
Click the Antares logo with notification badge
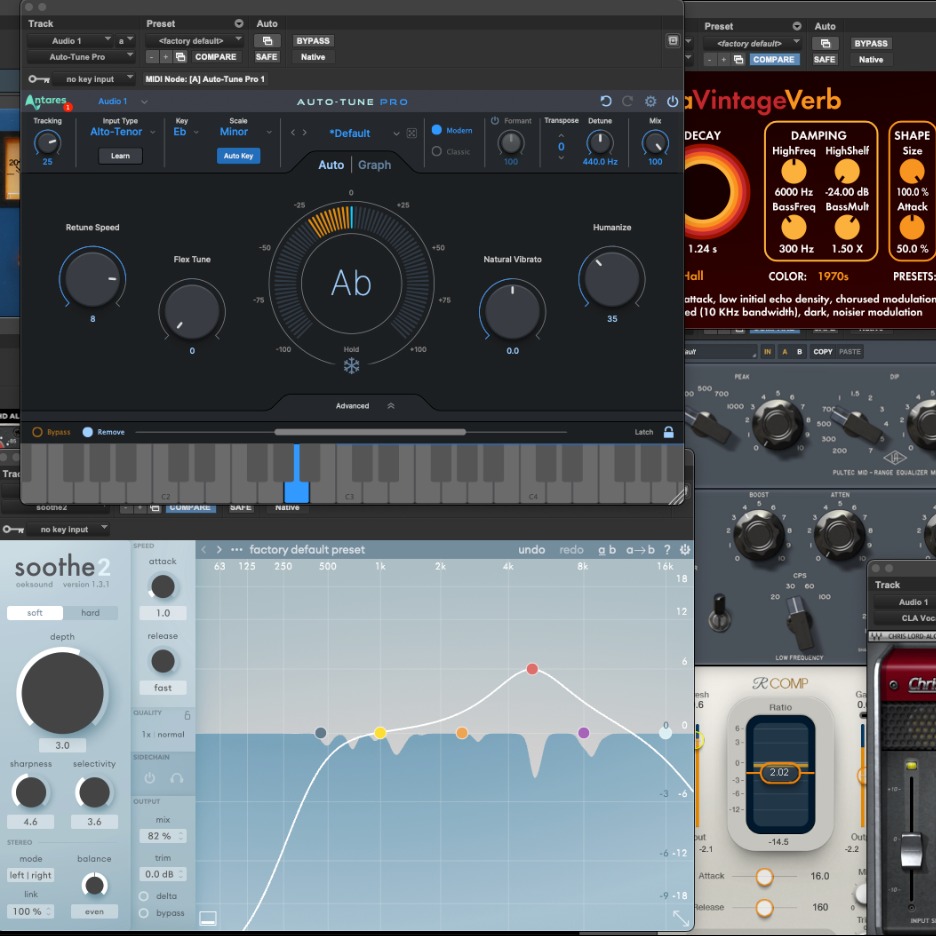(x=48, y=102)
